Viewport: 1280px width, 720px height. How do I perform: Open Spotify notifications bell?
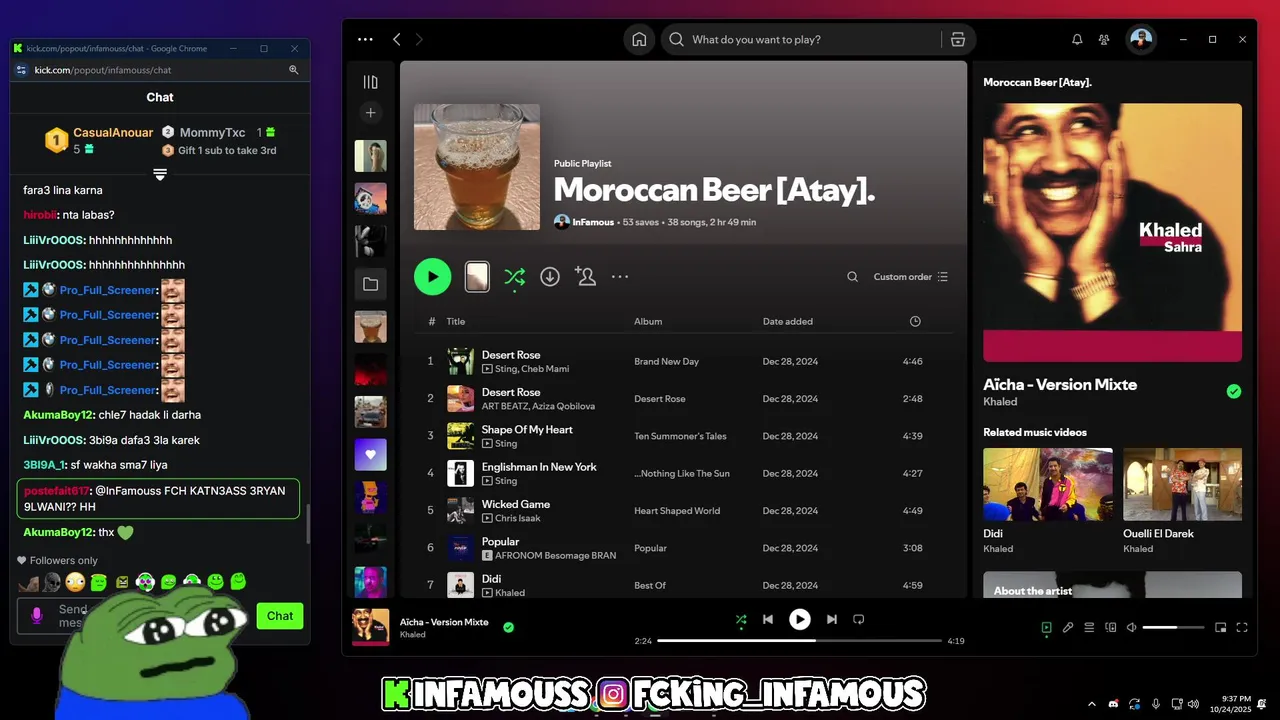(x=1077, y=40)
